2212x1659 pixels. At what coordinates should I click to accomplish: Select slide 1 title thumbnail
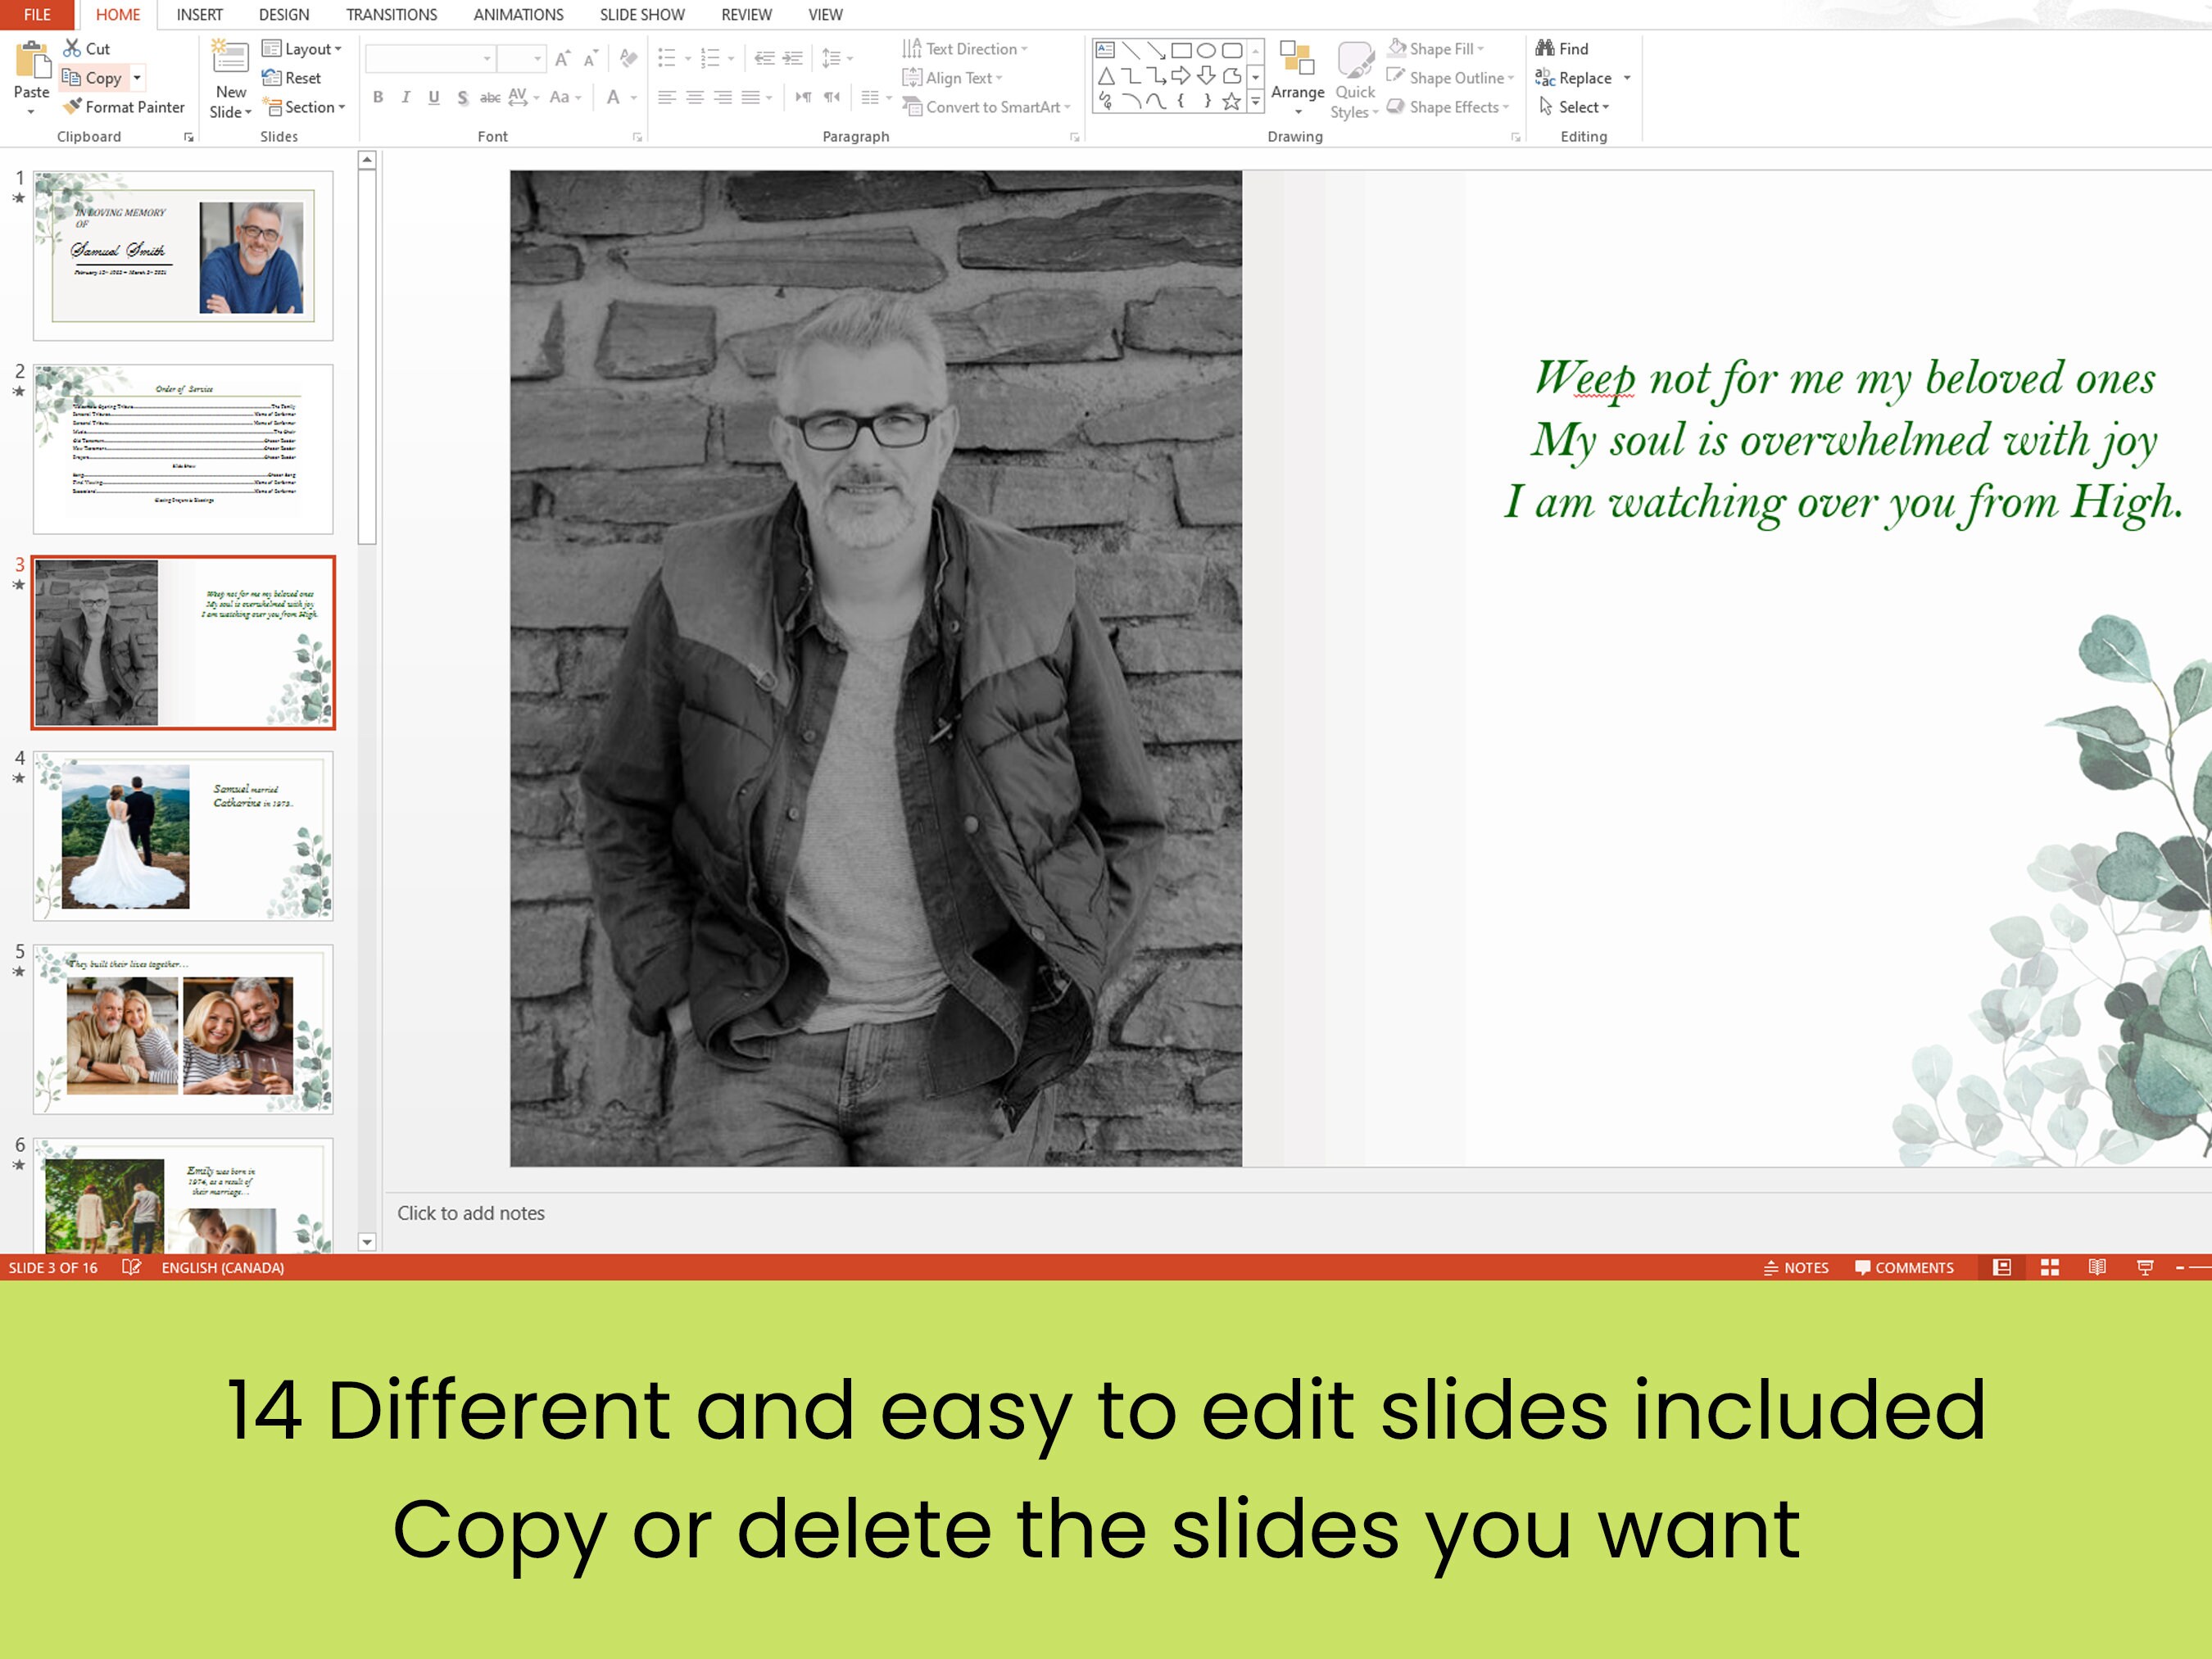coord(183,256)
